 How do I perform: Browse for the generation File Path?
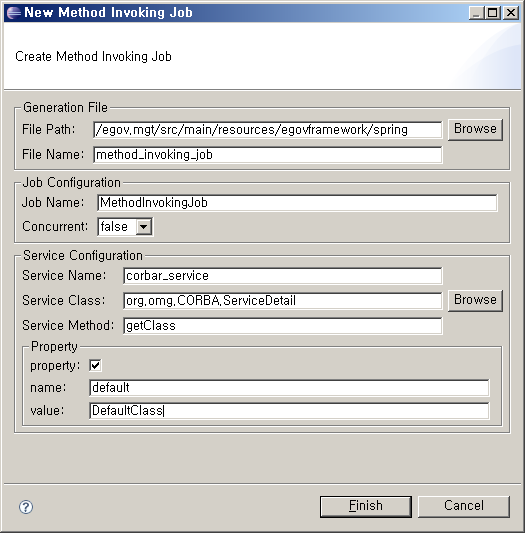tap(475, 130)
